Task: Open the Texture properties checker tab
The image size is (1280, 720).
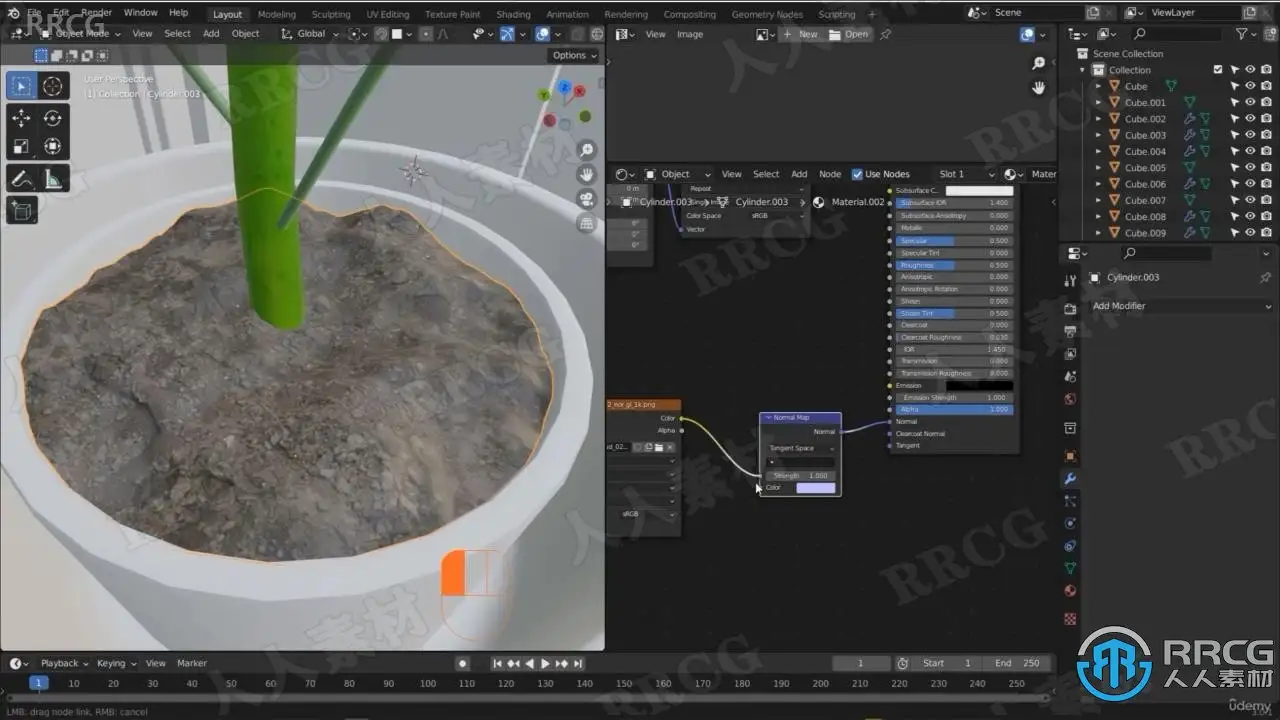Action: (x=1070, y=619)
